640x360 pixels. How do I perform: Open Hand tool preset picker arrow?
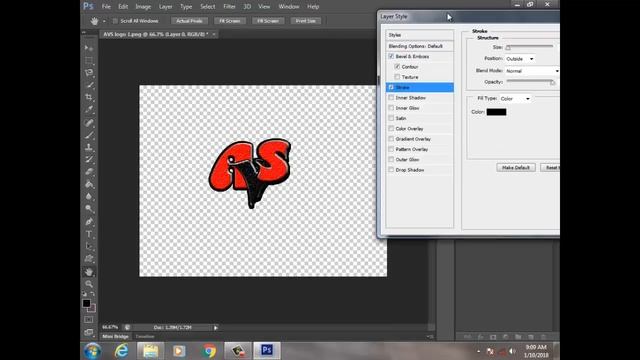point(104,21)
